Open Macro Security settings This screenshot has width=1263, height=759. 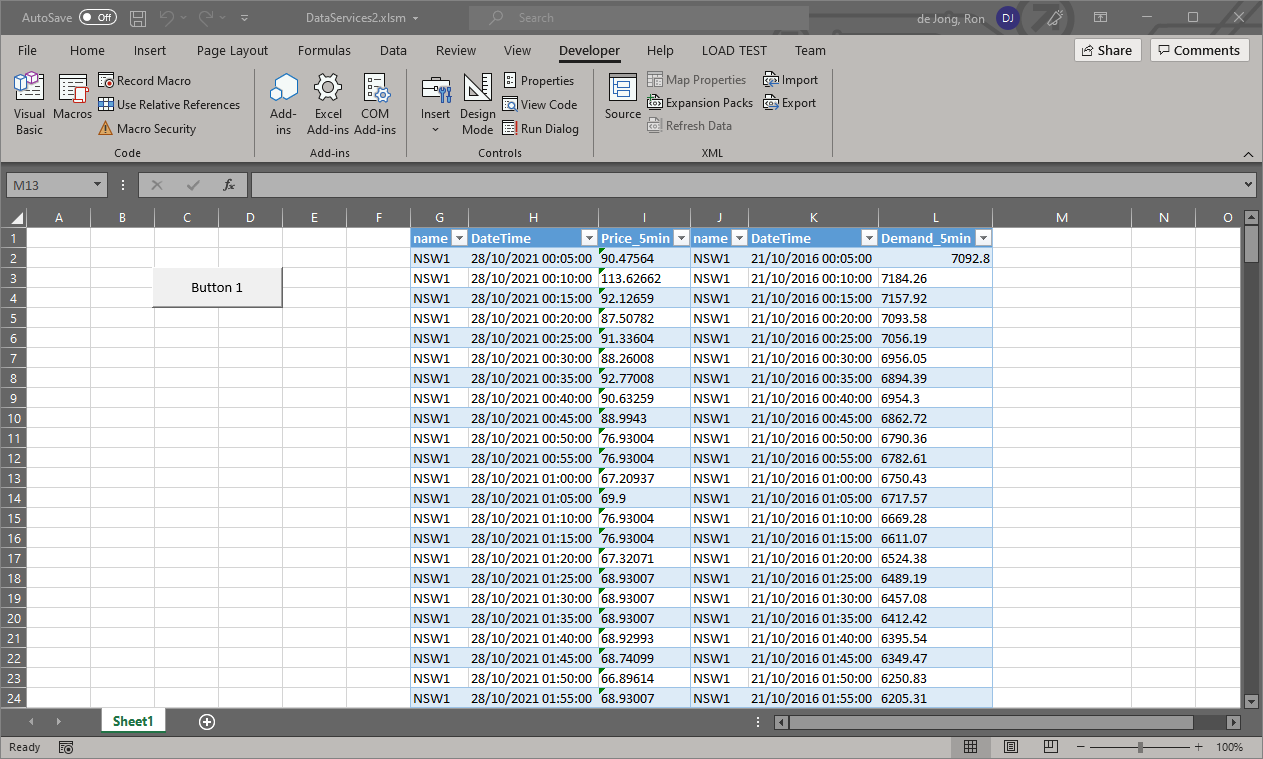point(147,129)
